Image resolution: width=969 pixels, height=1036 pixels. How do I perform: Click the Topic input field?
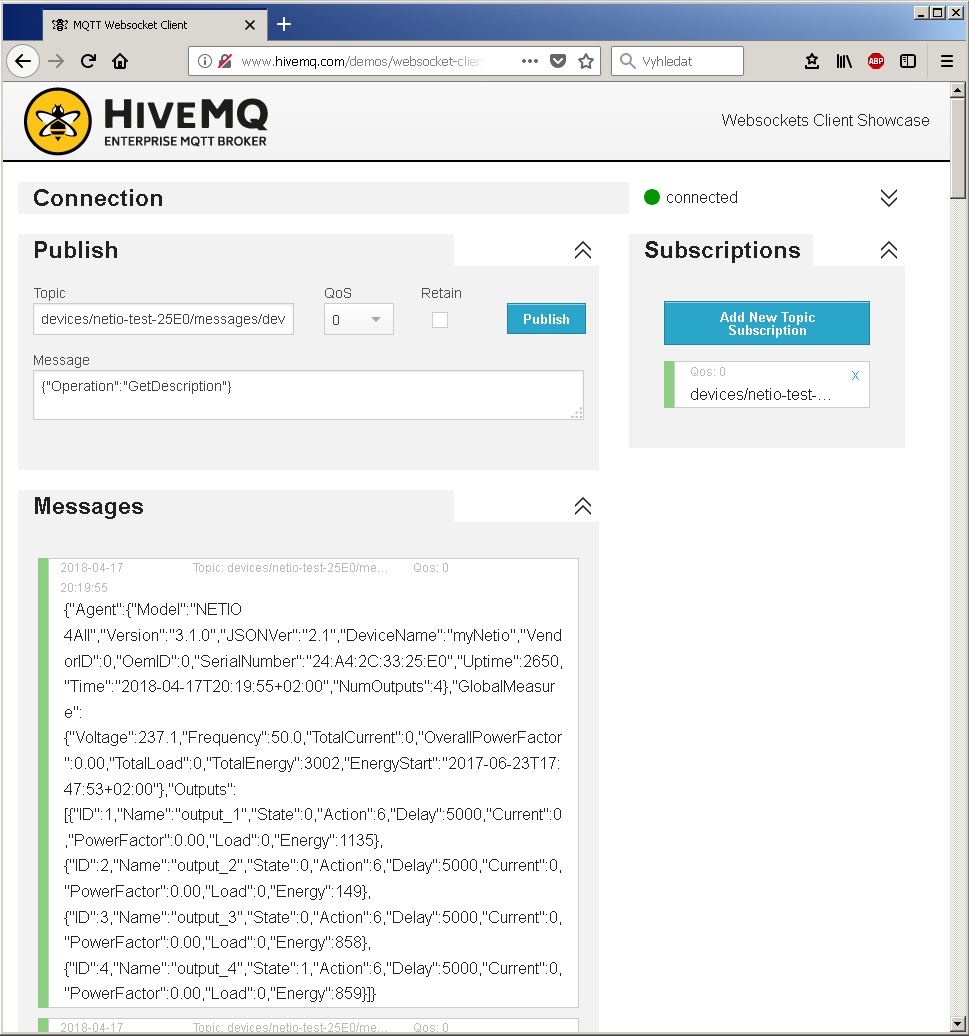(164, 319)
